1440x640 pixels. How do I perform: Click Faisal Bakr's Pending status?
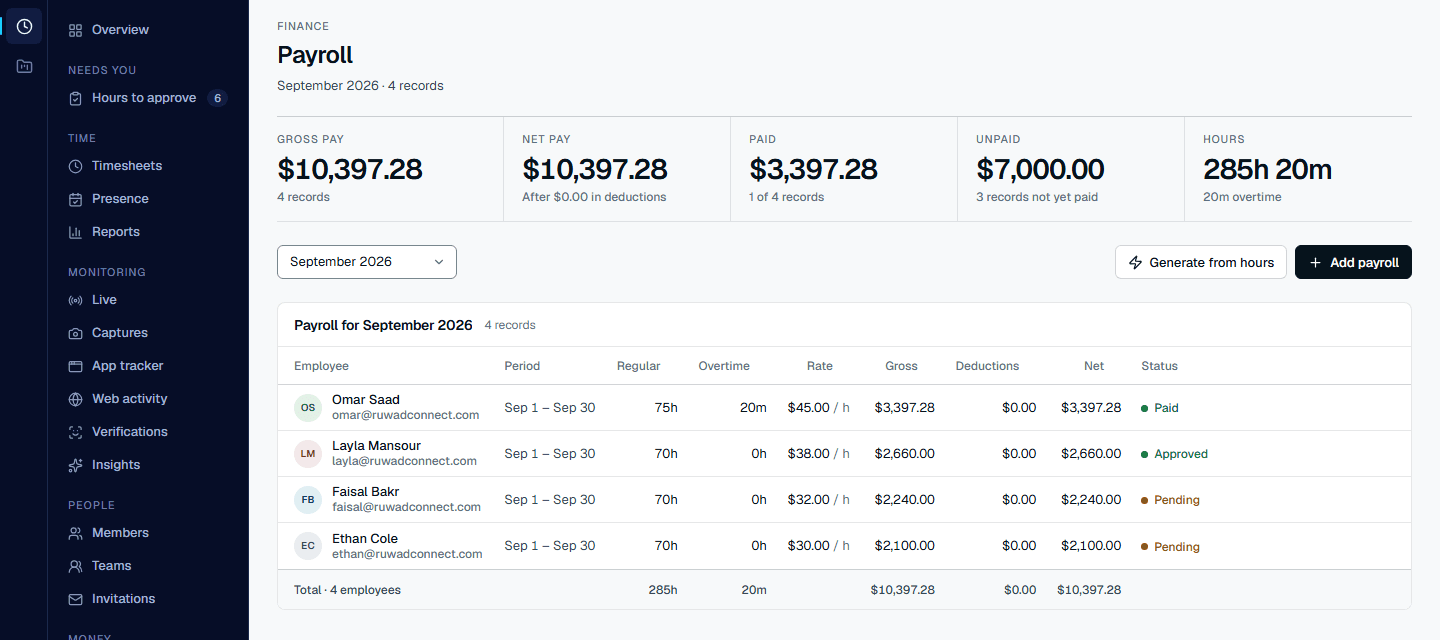click(1171, 500)
